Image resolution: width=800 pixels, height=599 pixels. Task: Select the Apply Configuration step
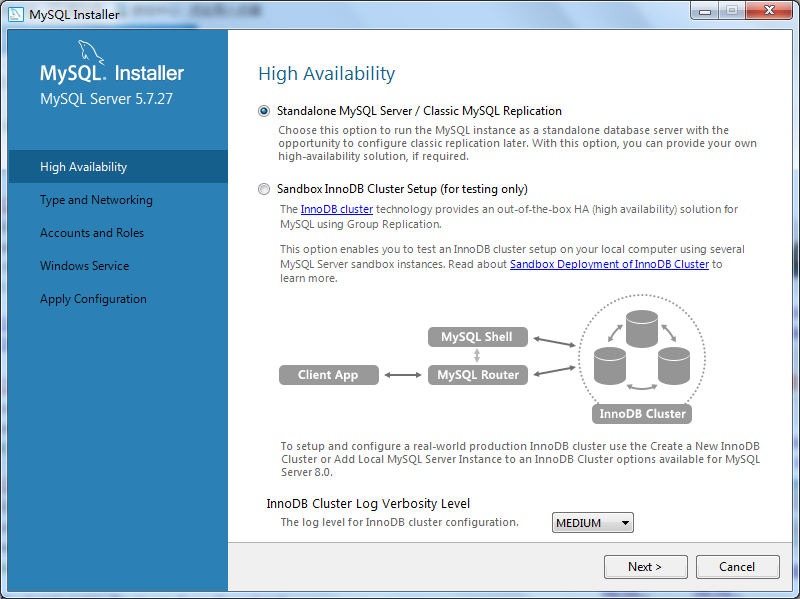(93, 299)
